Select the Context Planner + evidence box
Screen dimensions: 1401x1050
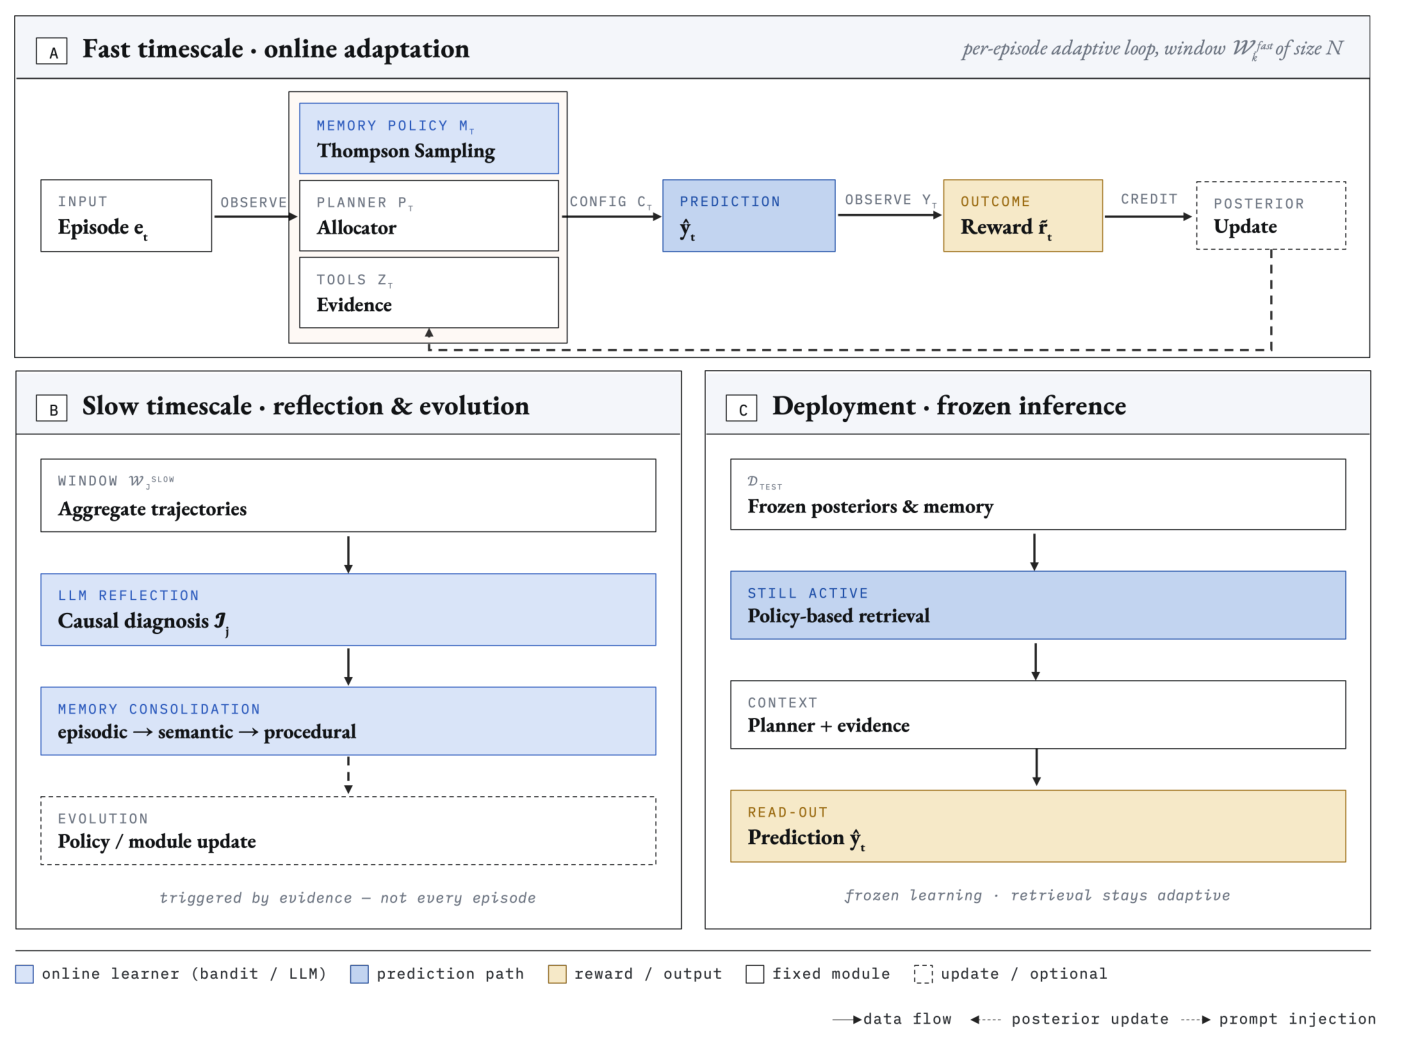[1038, 715]
